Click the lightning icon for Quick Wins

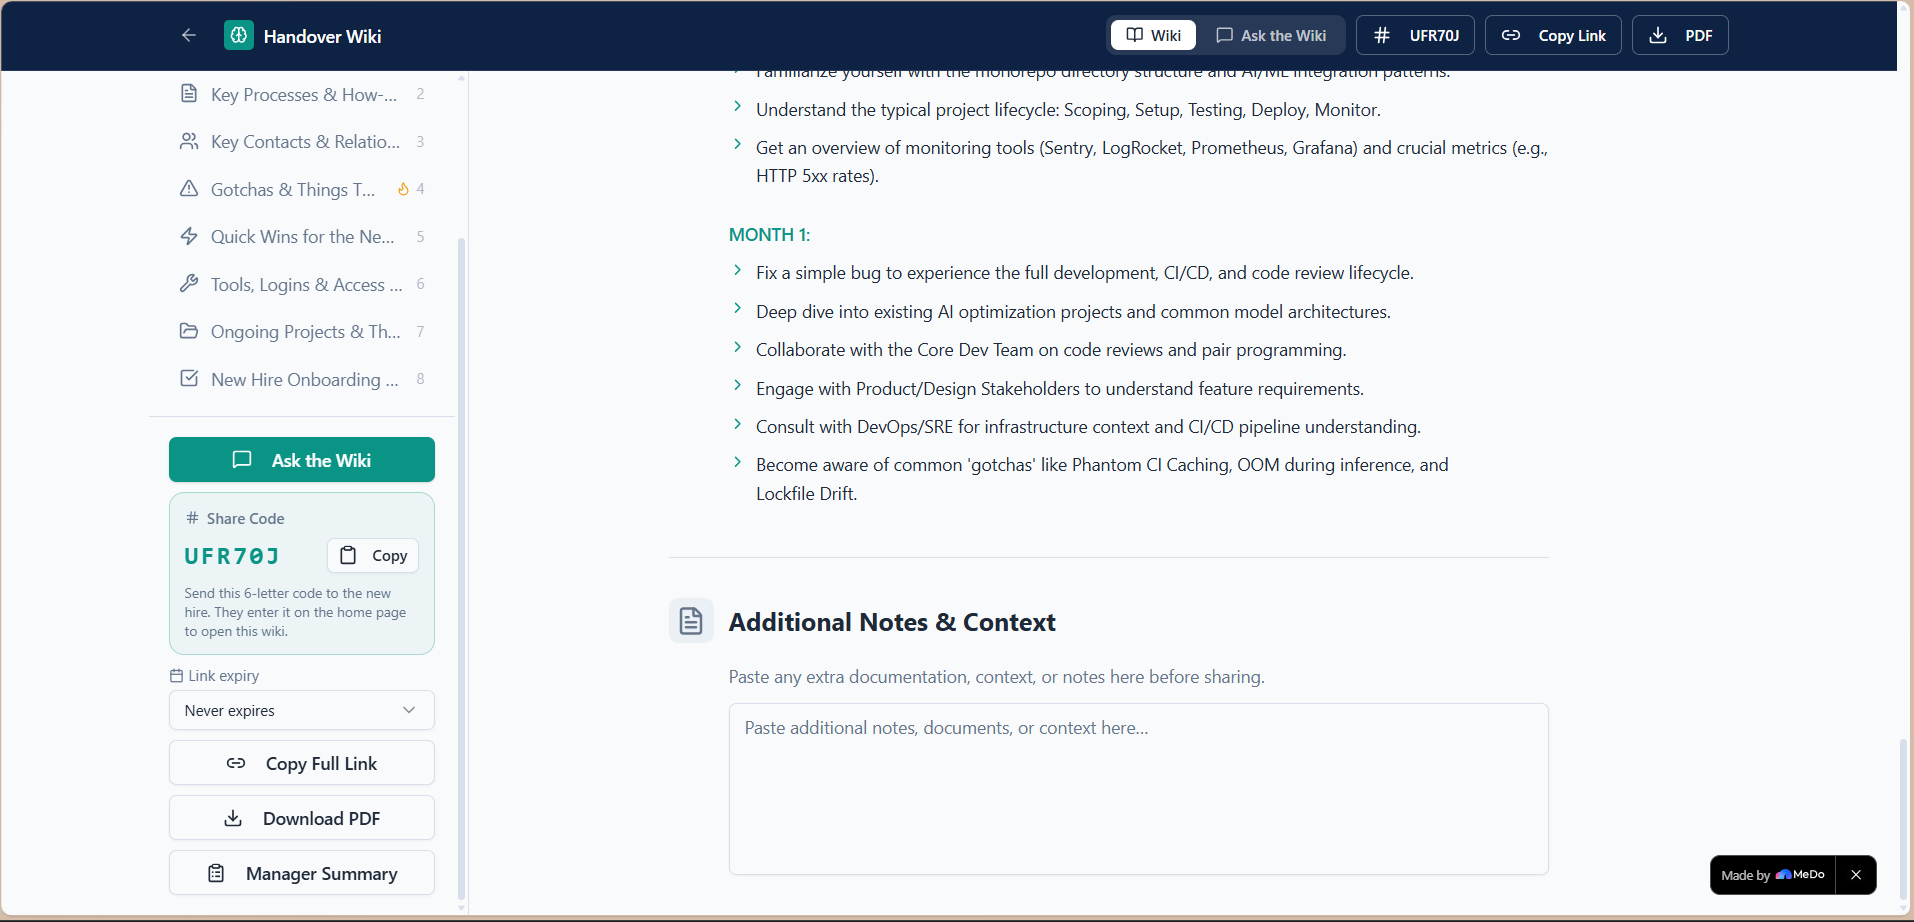pos(189,236)
